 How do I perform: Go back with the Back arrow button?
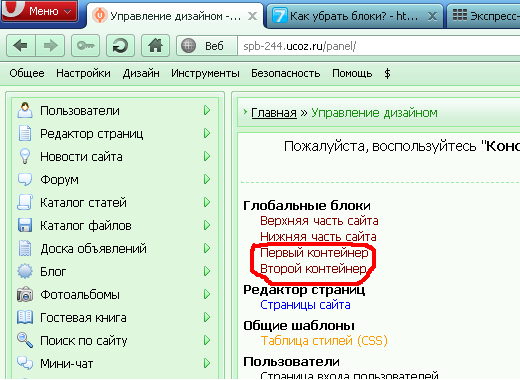point(21,46)
